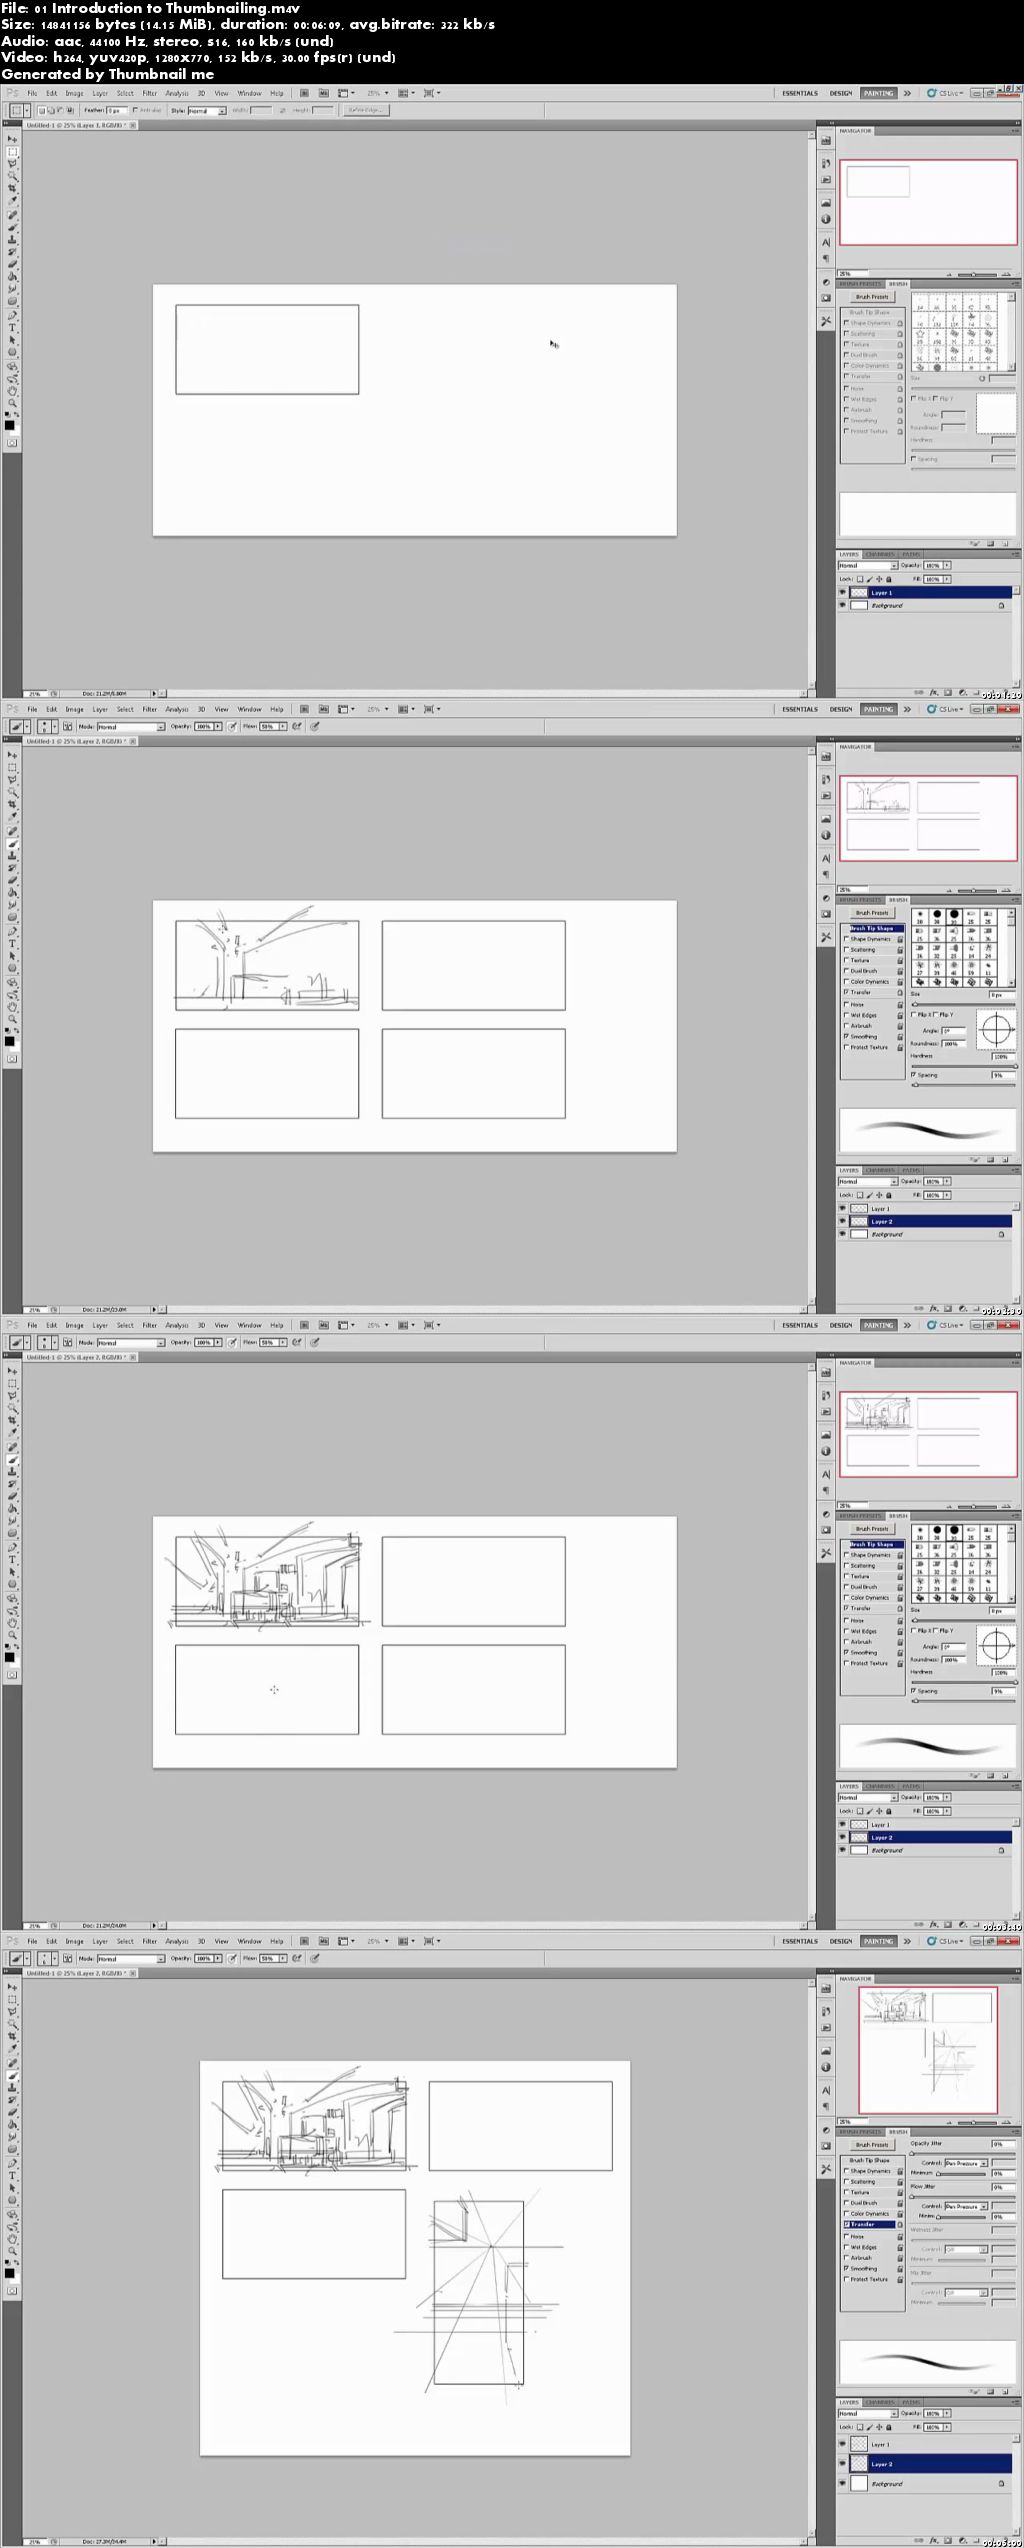Click tablet pressure opacity icon in second frame options bar
Screen dimensions: 1024x2548
(x=233, y=727)
